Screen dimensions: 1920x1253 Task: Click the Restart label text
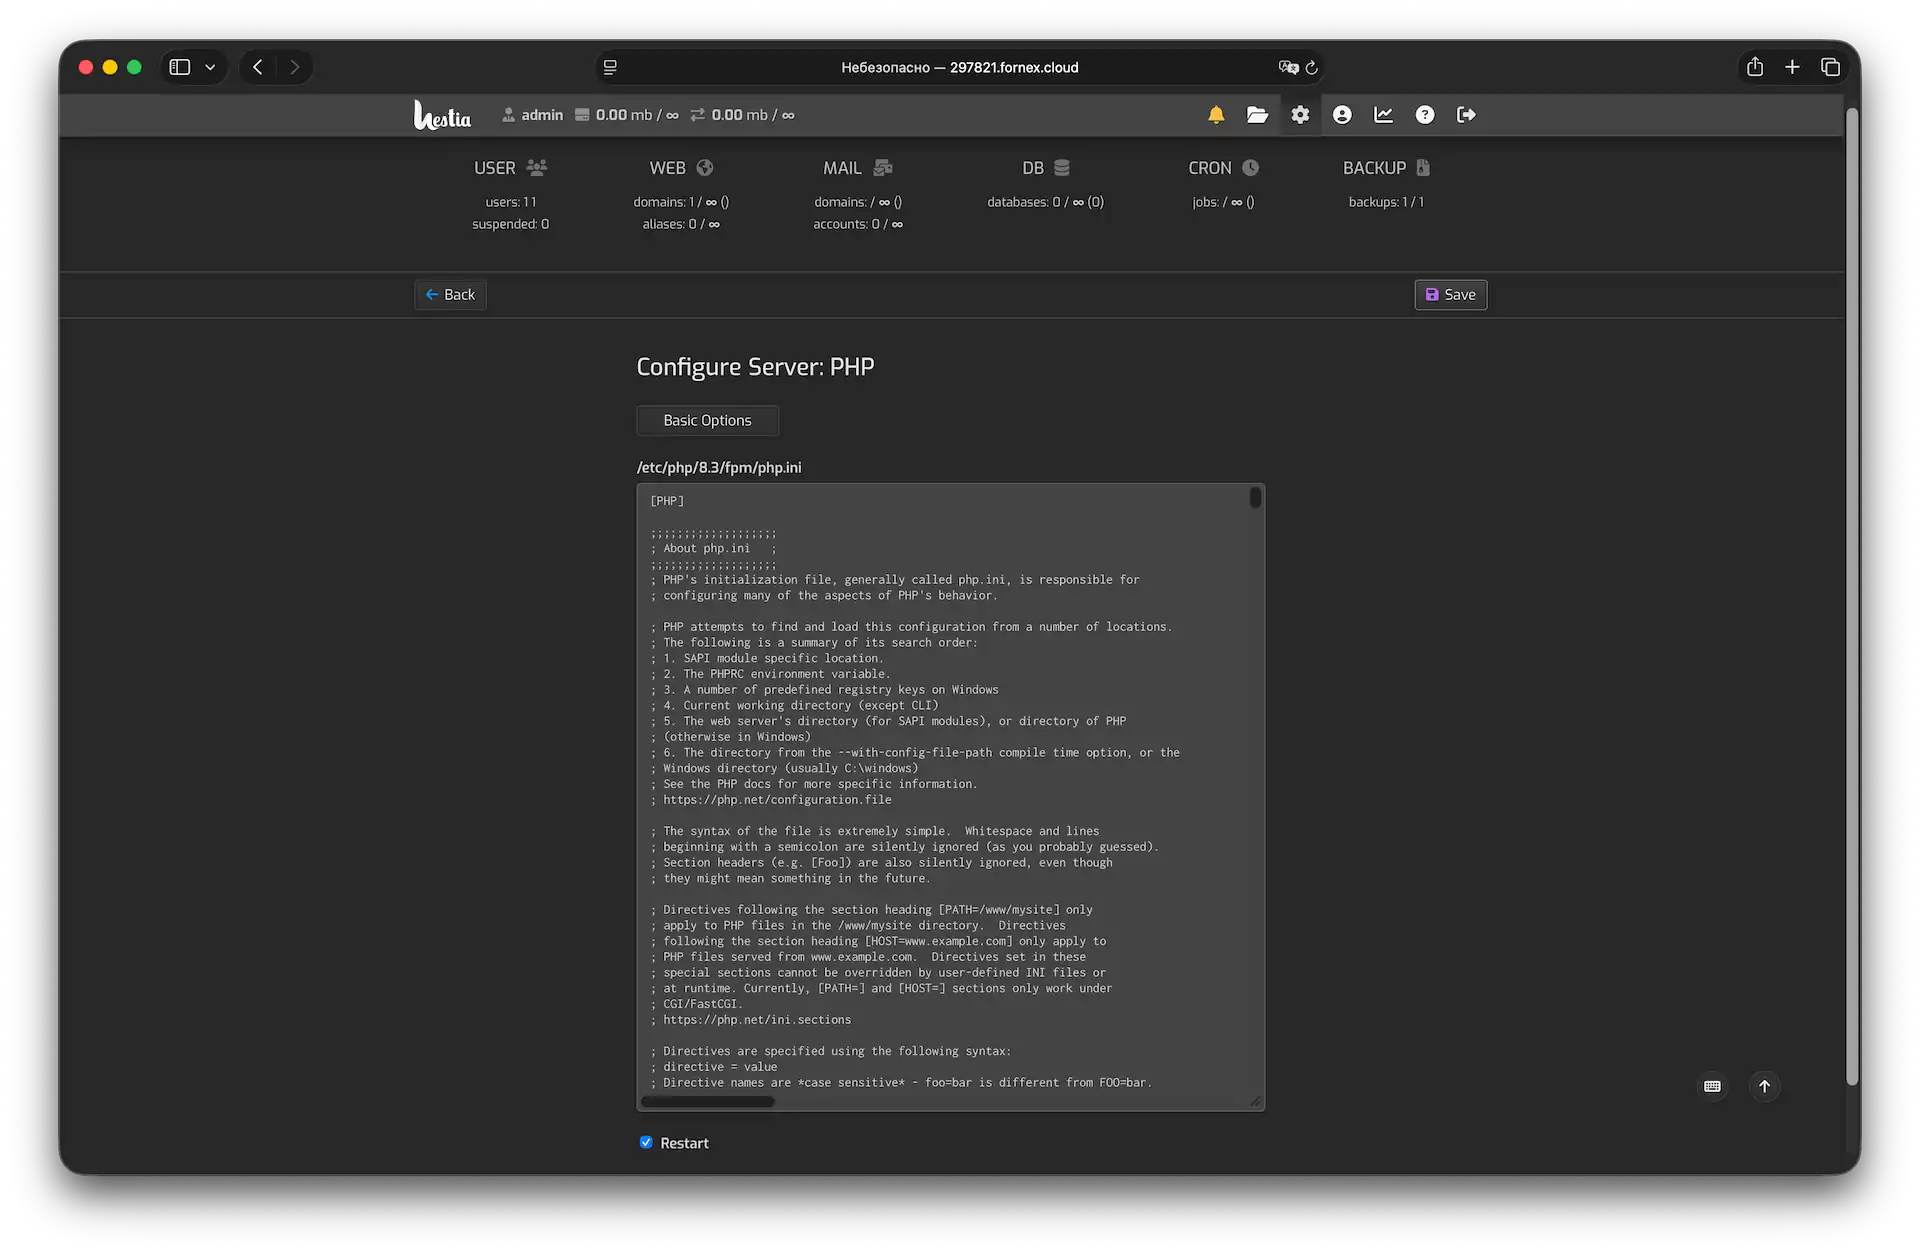(684, 1143)
